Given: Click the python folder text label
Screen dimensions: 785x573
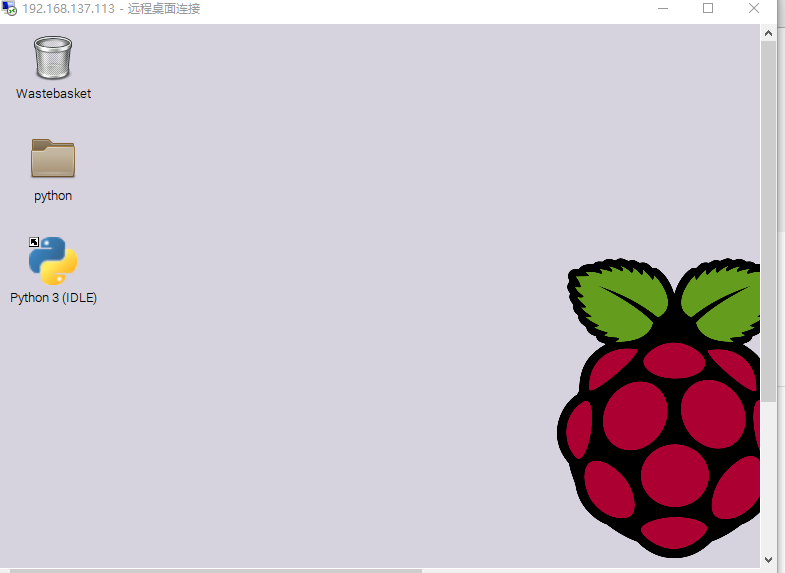Looking at the screenshot, I should click(53, 196).
